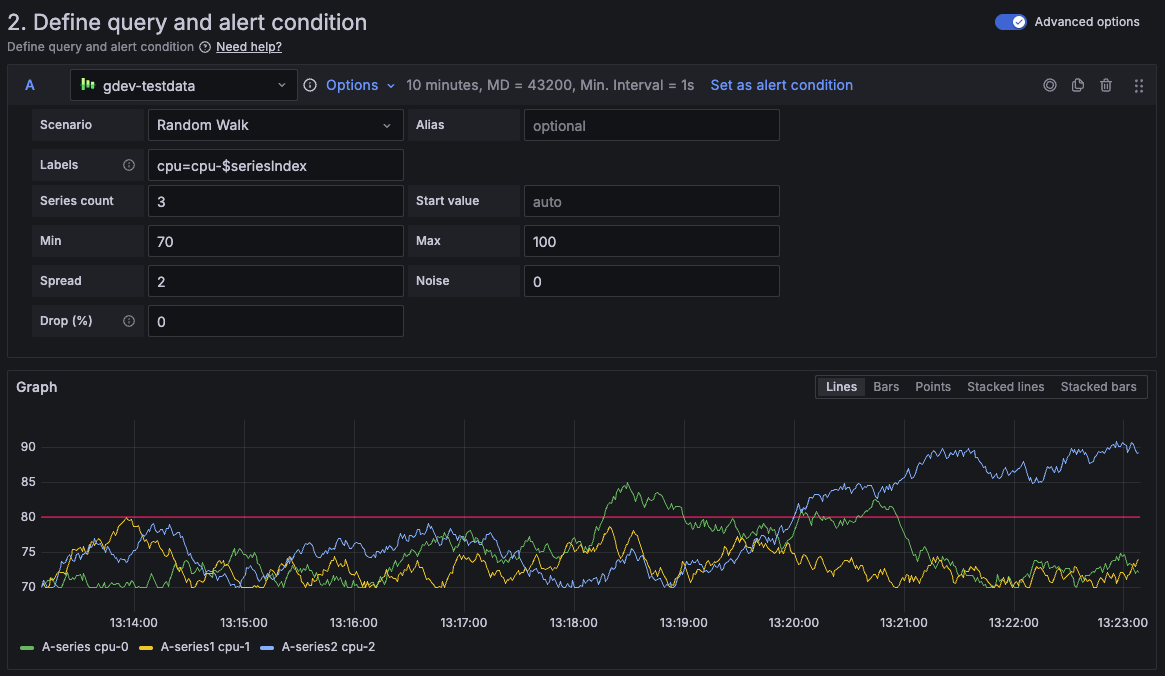
Task: Delete the query with the trash icon
Action: click(x=1105, y=85)
